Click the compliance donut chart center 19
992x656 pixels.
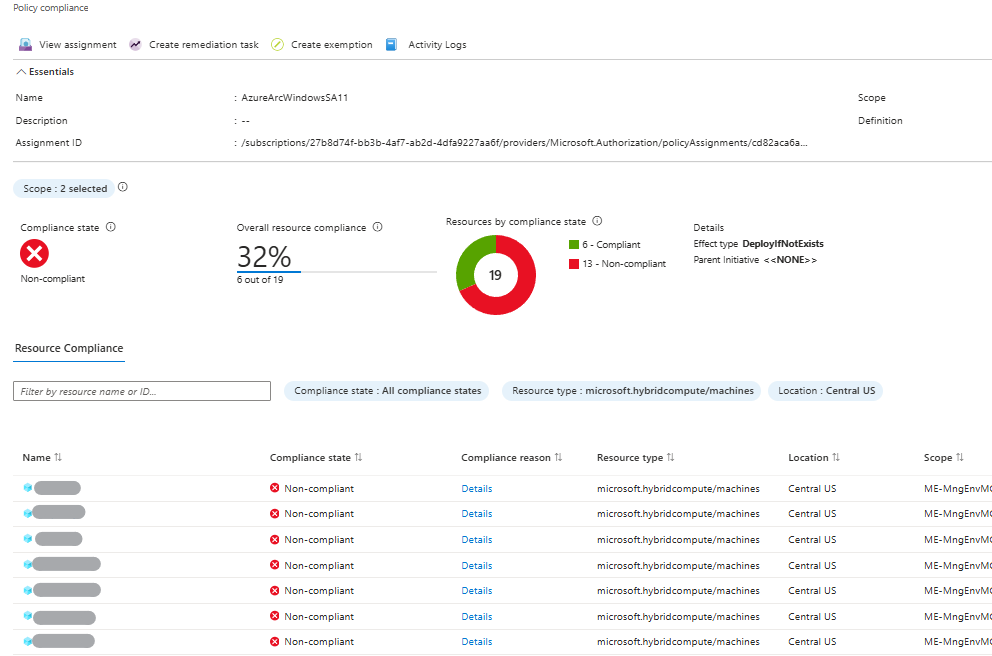point(495,275)
